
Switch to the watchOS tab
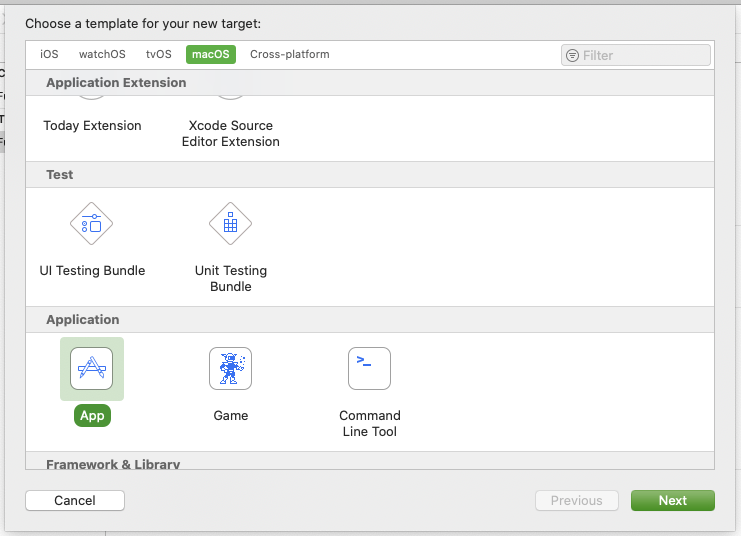click(102, 54)
